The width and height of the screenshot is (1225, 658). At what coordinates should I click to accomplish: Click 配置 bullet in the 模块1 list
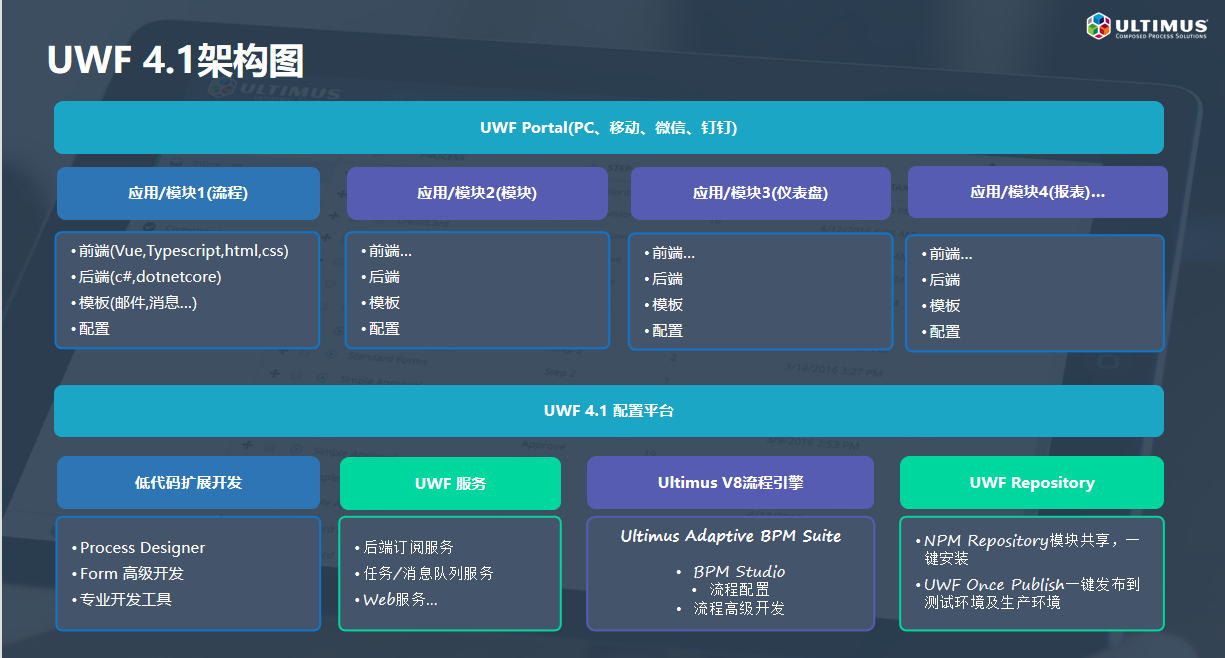click(90, 328)
